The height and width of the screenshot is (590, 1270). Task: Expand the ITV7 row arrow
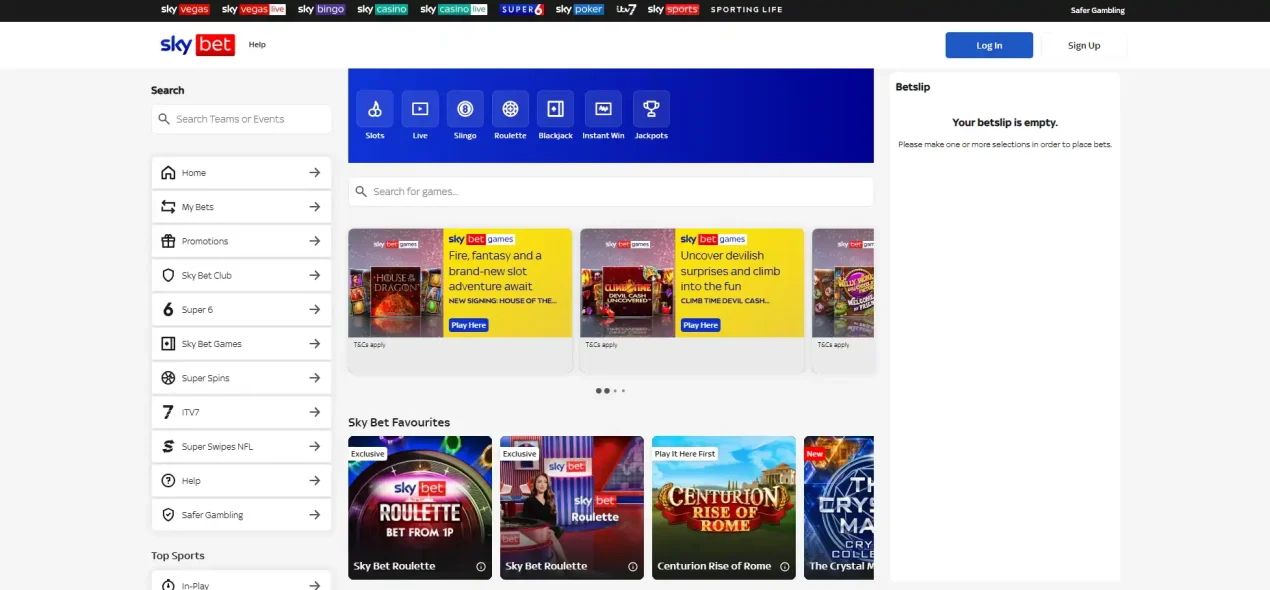(314, 412)
